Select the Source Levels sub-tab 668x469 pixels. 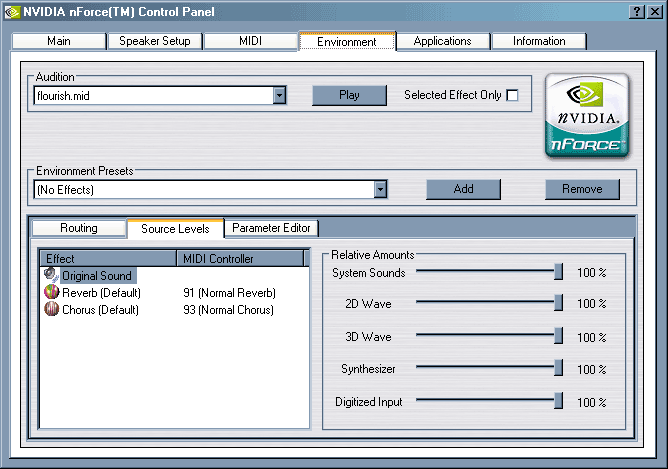pyautogui.click(x=175, y=229)
